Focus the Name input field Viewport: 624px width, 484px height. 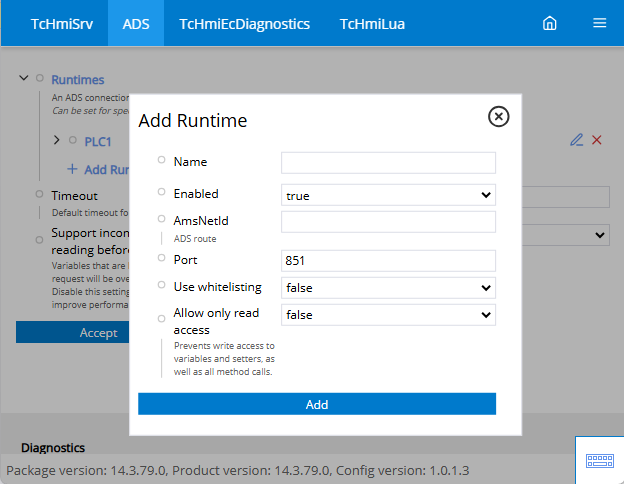coord(388,163)
